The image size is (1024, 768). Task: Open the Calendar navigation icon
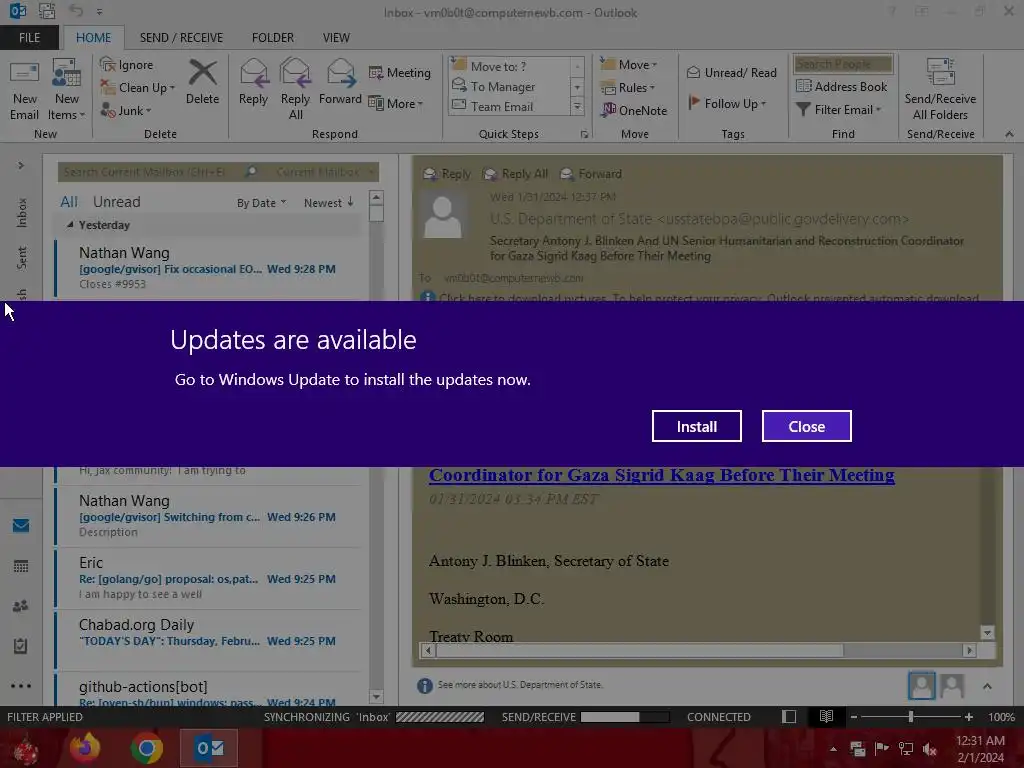click(x=21, y=566)
